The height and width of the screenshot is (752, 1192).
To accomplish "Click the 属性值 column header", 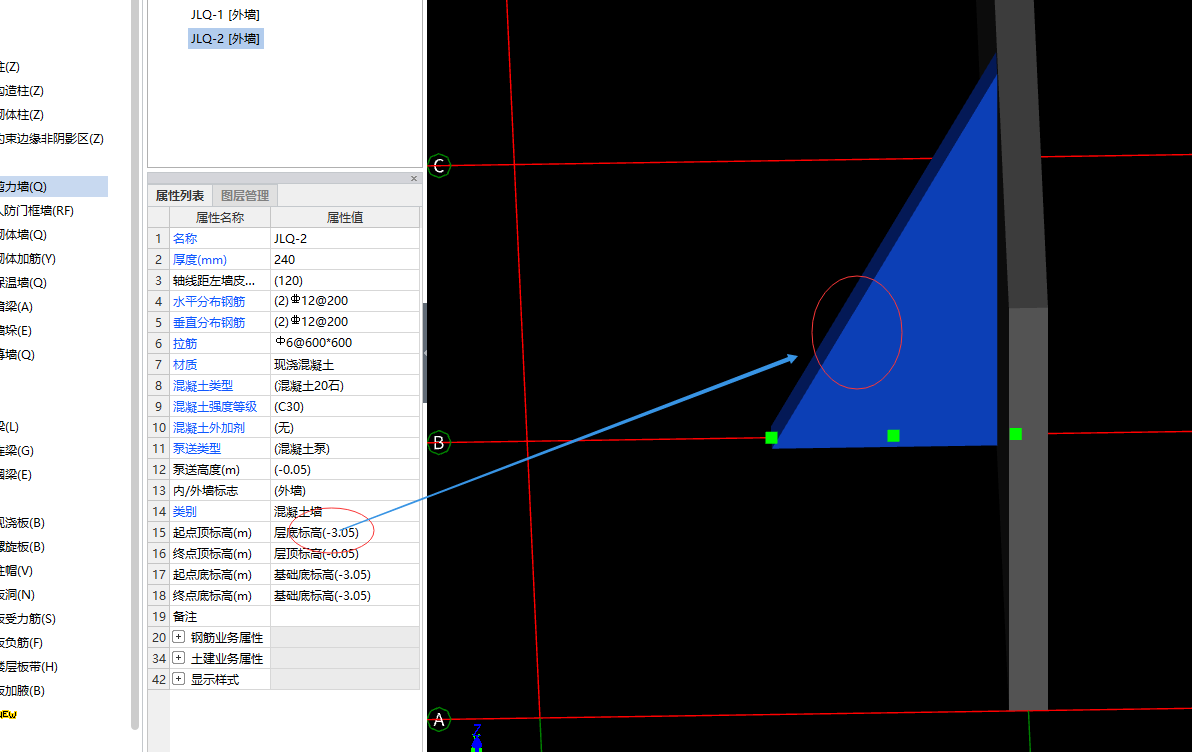I will 344,217.
